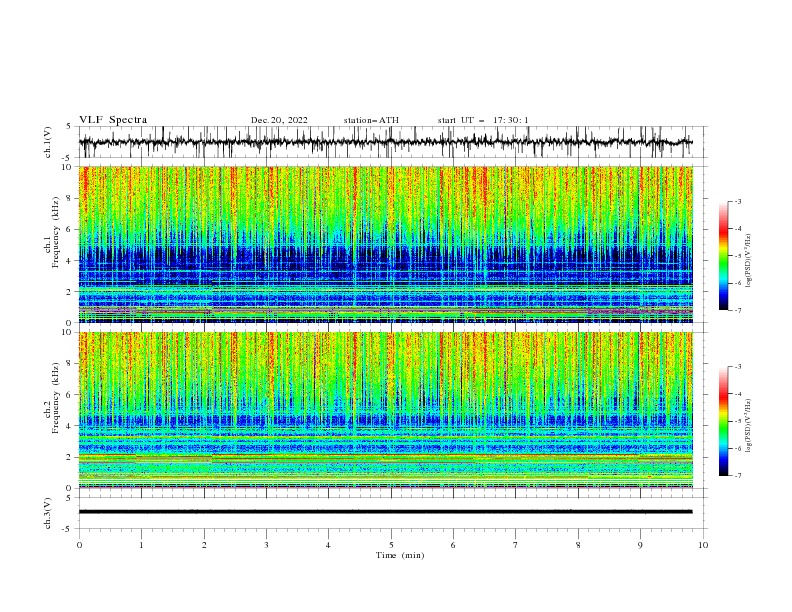This screenshot has height=612, width=792.
Task: Click the "VLF Spectra" title text
Action: [113, 120]
